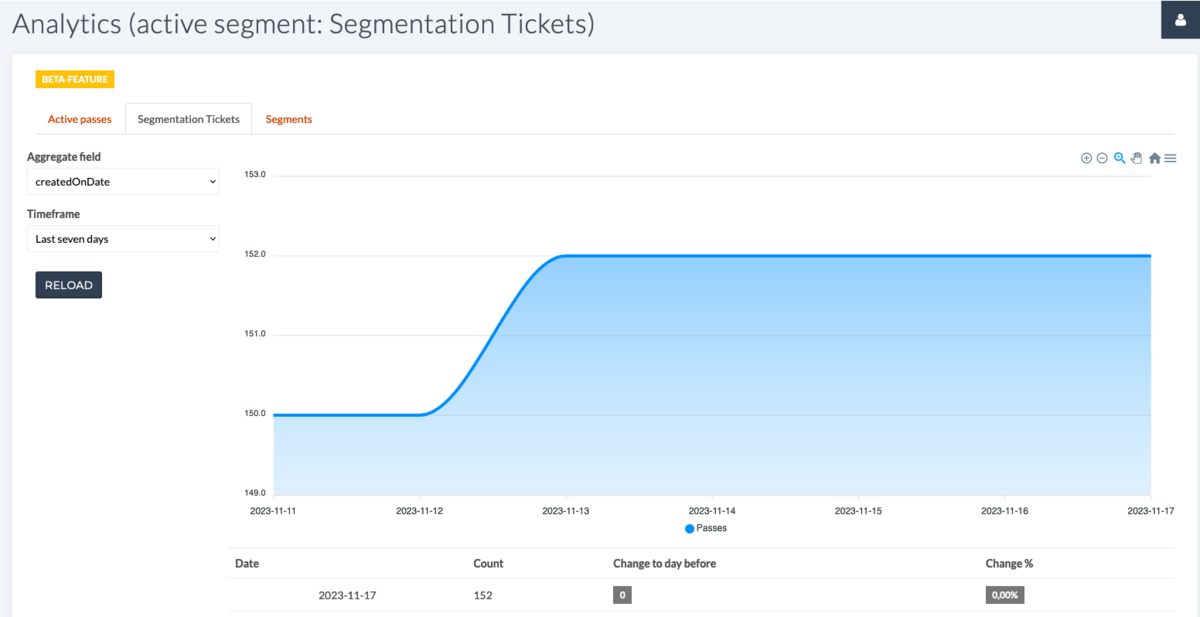Open the chart hamburger menu icon
1200x617 pixels.
1170,157
